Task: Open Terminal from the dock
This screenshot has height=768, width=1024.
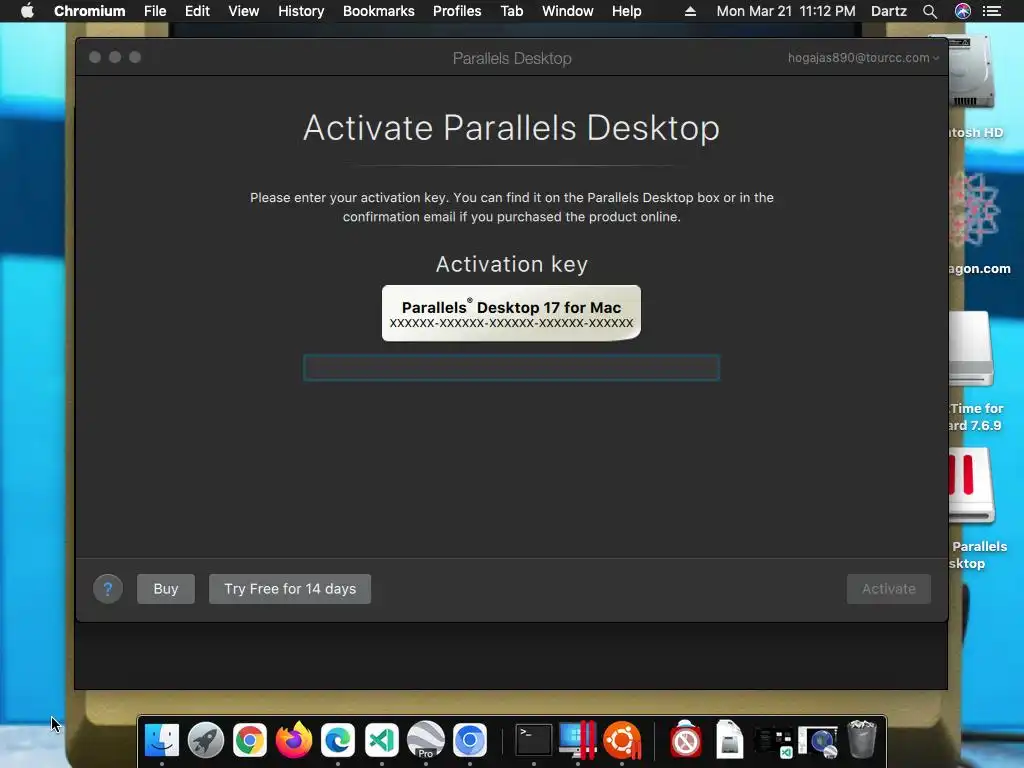Action: pyautogui.click(x=534, y=740)
